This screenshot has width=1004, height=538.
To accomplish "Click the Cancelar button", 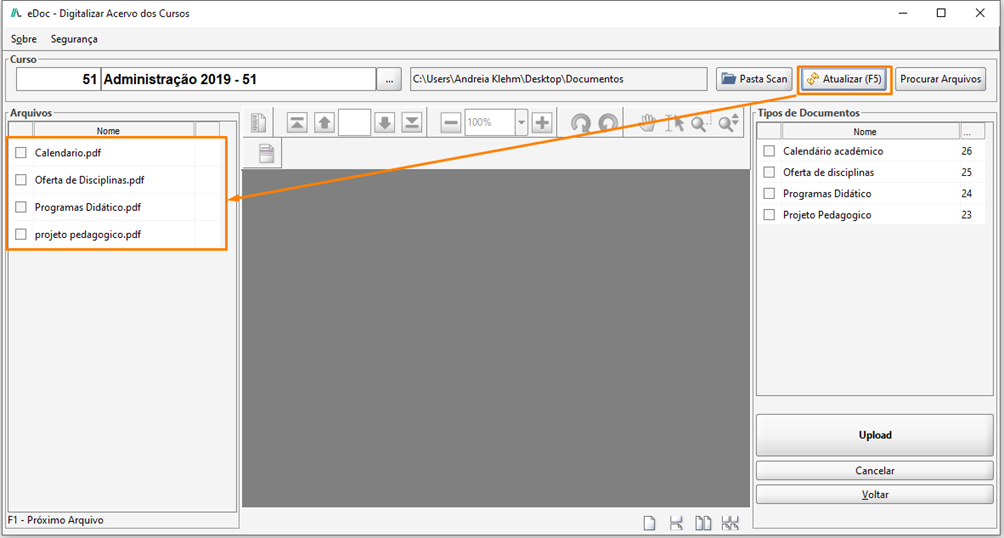I will click(x=875, y=470).
